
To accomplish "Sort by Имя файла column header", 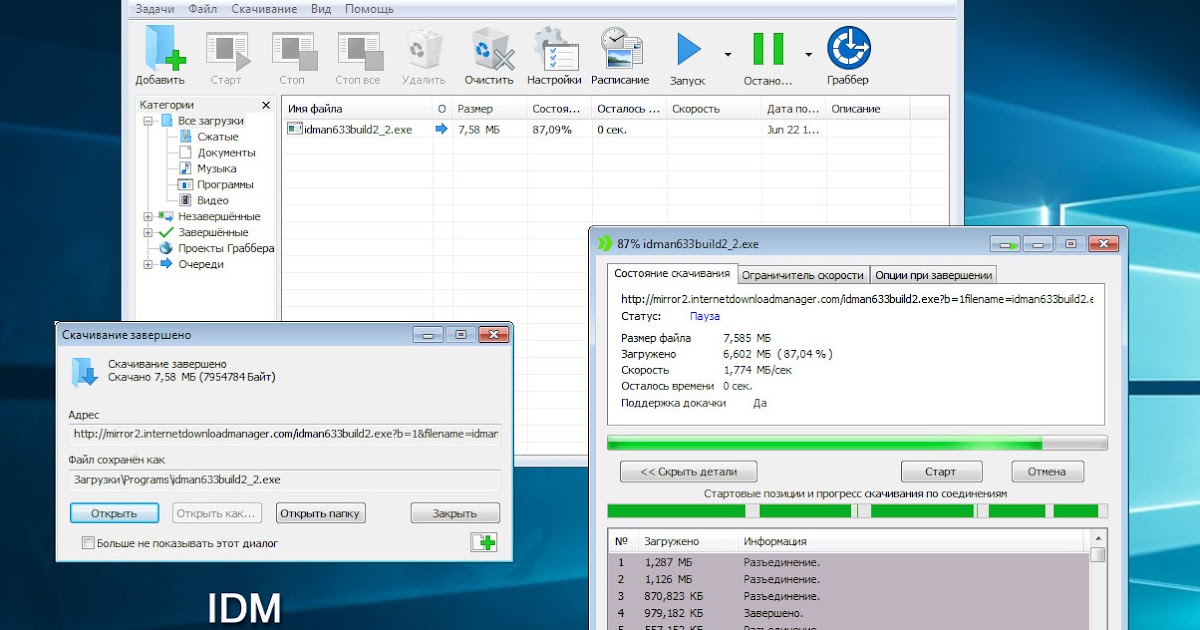I will point(358,109).
